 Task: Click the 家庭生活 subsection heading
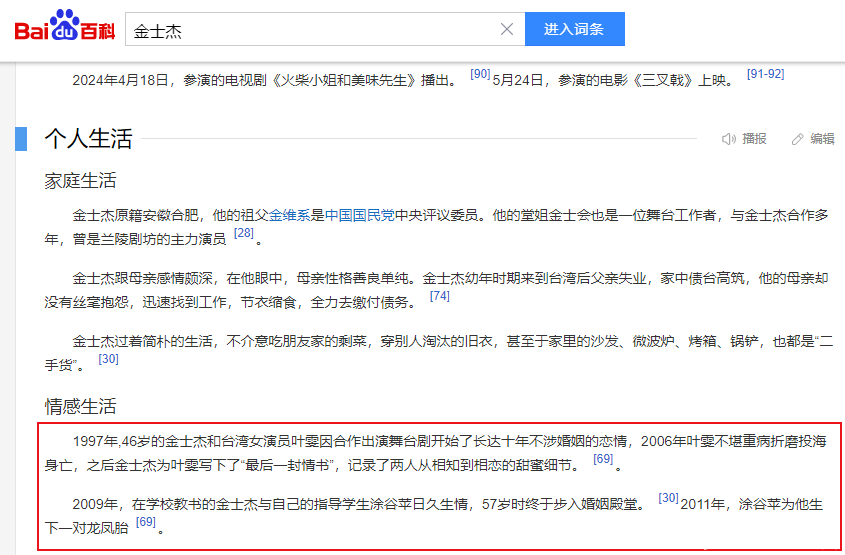[80, 181]
